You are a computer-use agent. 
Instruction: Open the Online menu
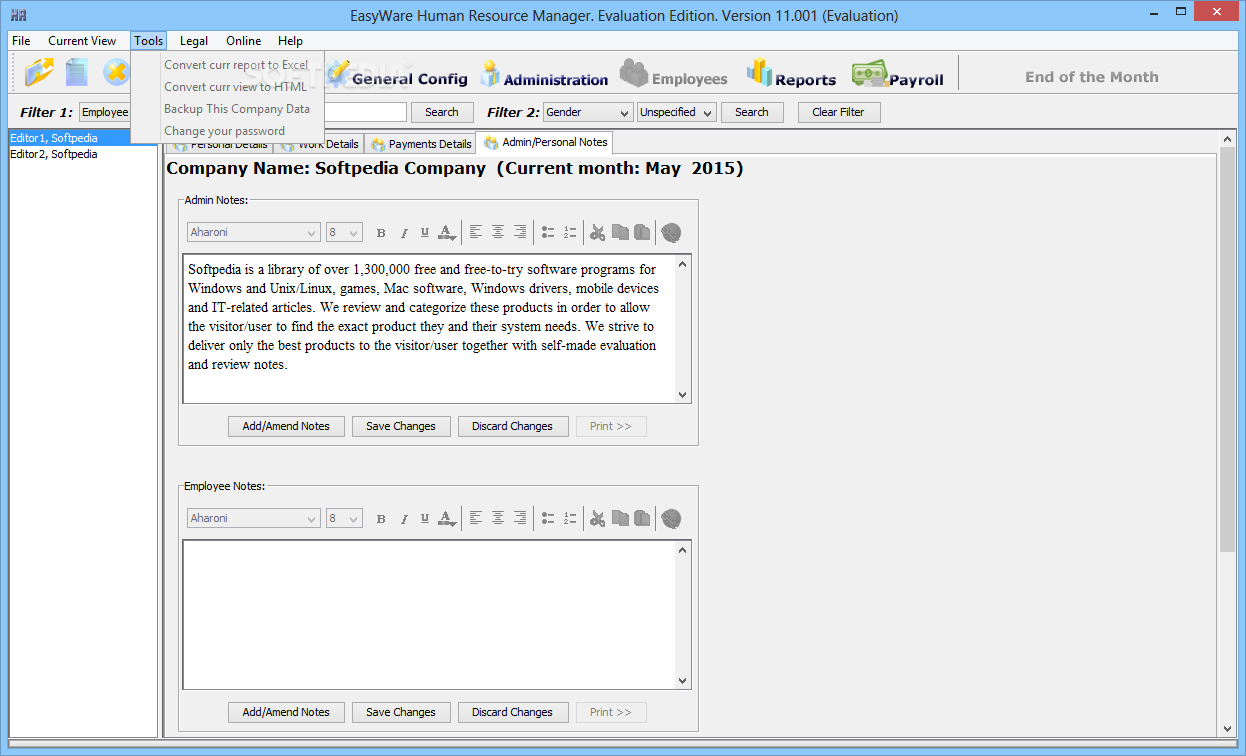tap(243, 41)
